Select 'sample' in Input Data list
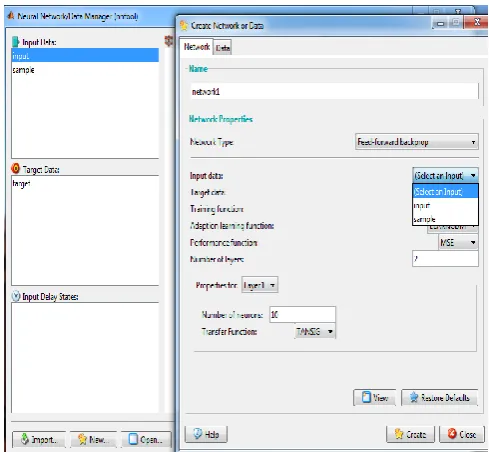Screen dimensions: 489x452 [x=85, y=70]
